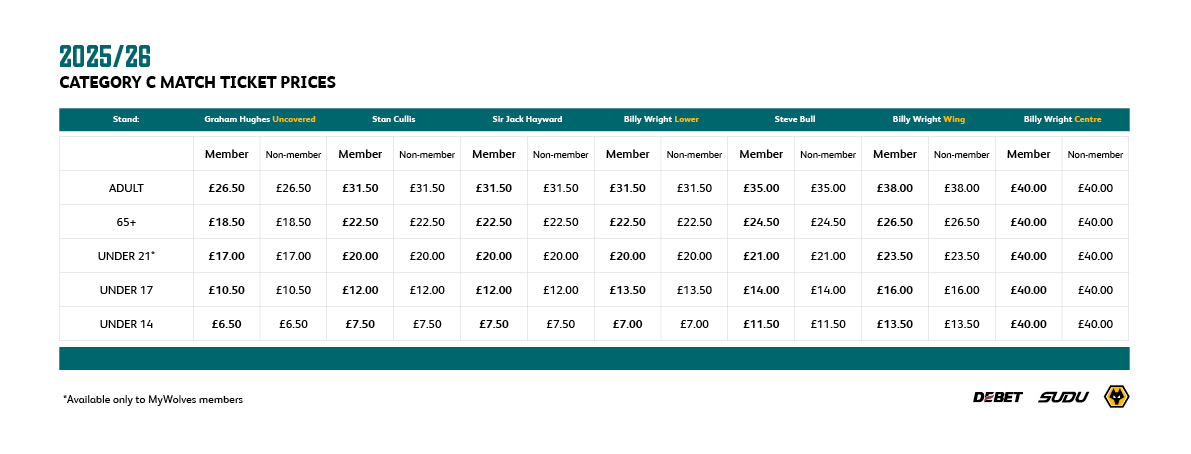The height and width of the screenshot is (454, 1191).
Task: Click the 65+ row label
Action: click(x=126, y=222)
